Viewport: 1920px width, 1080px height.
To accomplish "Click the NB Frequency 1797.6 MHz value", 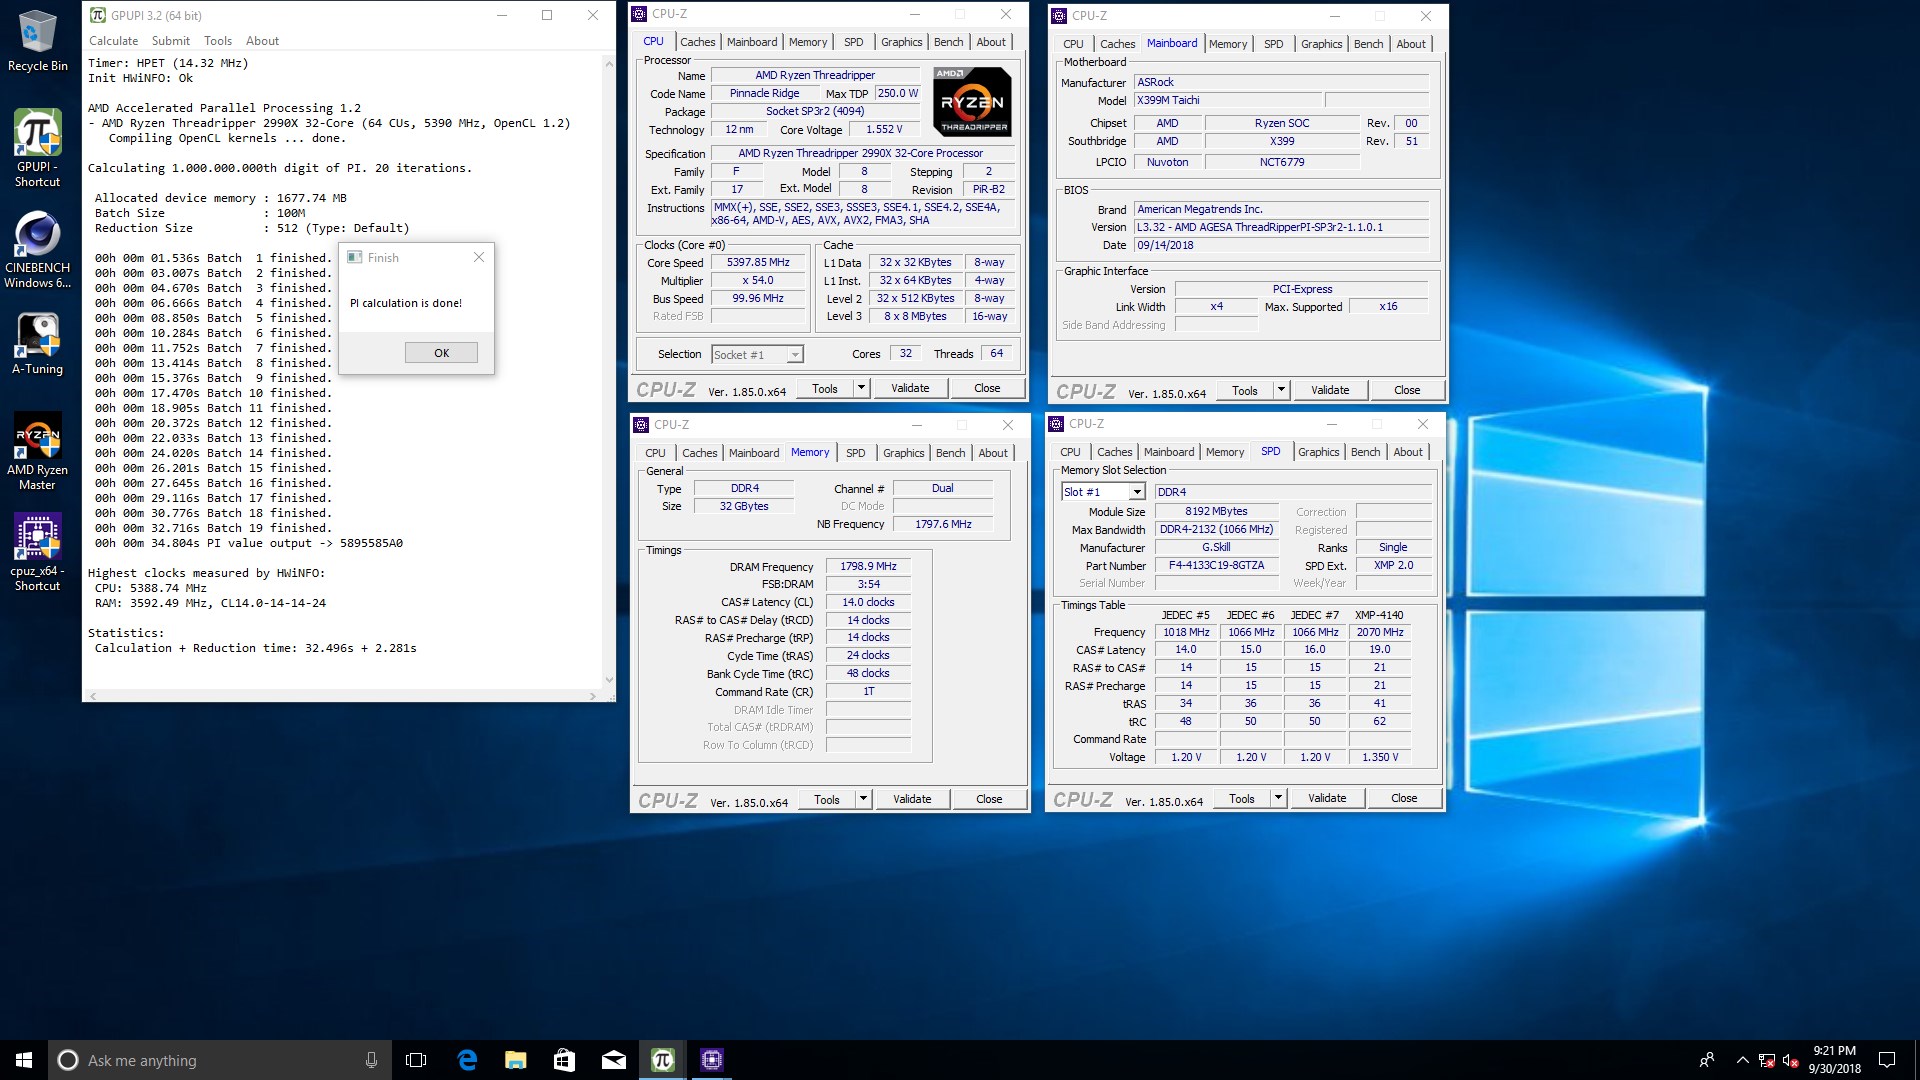I will tap(943, 524).
